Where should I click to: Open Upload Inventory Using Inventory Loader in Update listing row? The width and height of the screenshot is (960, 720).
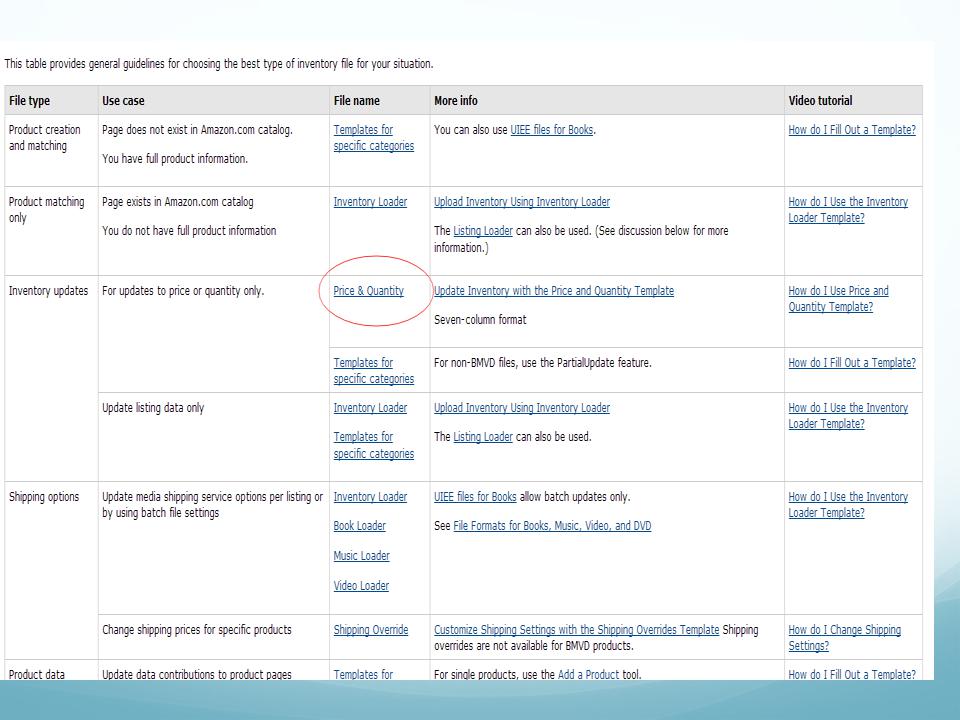click(522, 408)
